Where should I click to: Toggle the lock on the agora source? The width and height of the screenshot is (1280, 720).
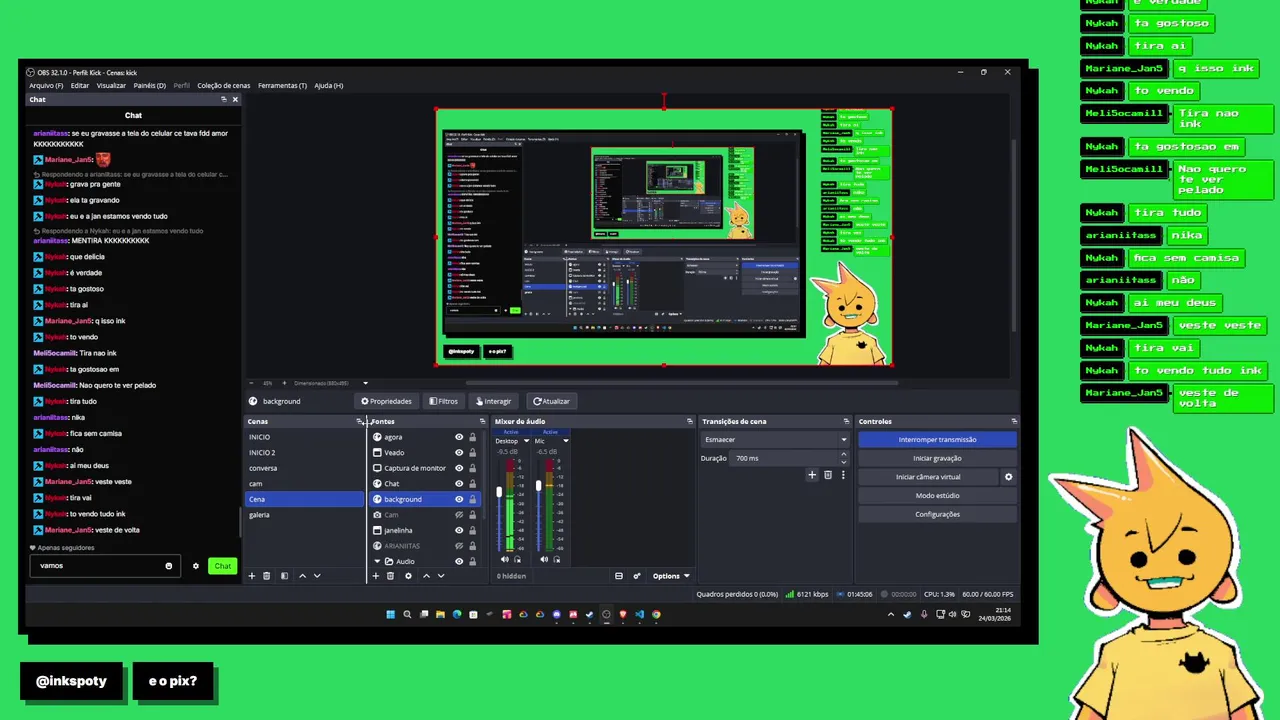(472, 437)
